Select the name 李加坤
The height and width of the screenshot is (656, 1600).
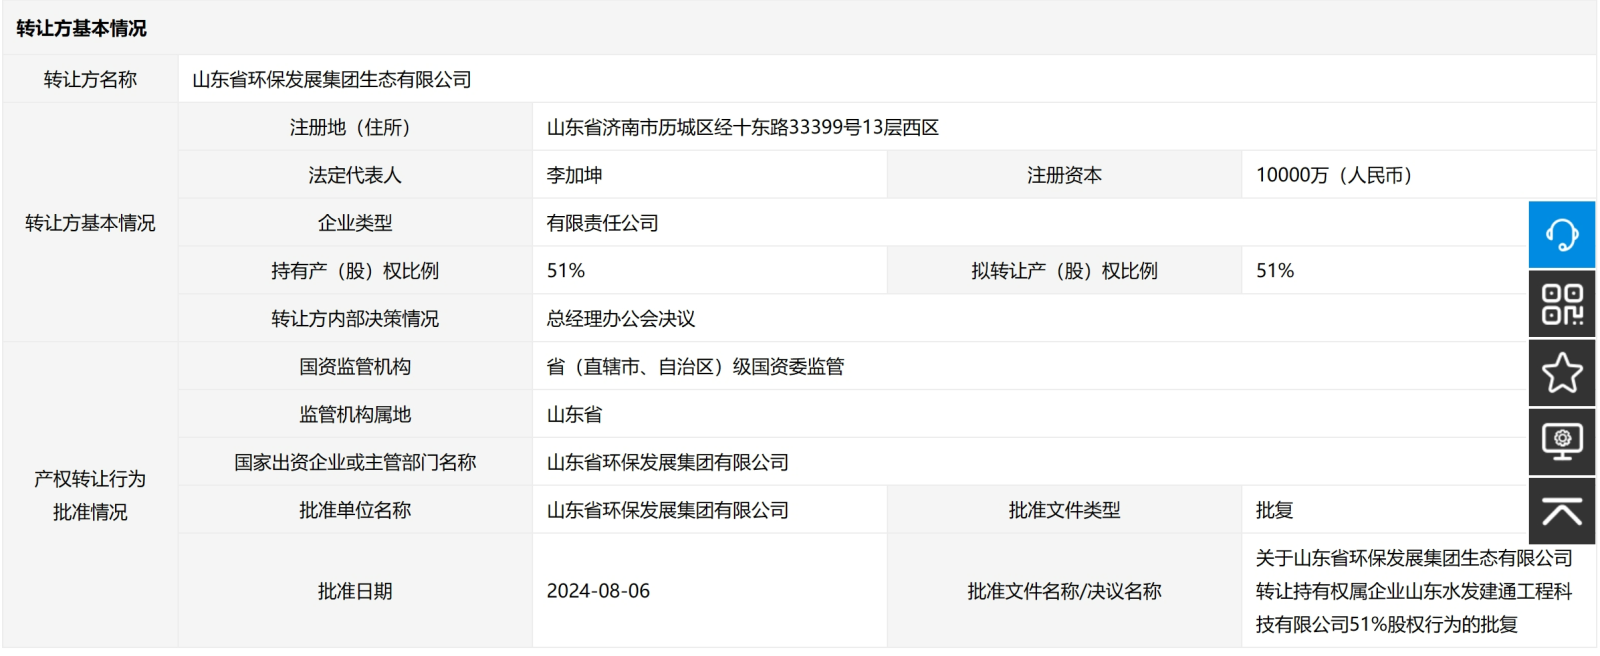(x=575, y=175)
